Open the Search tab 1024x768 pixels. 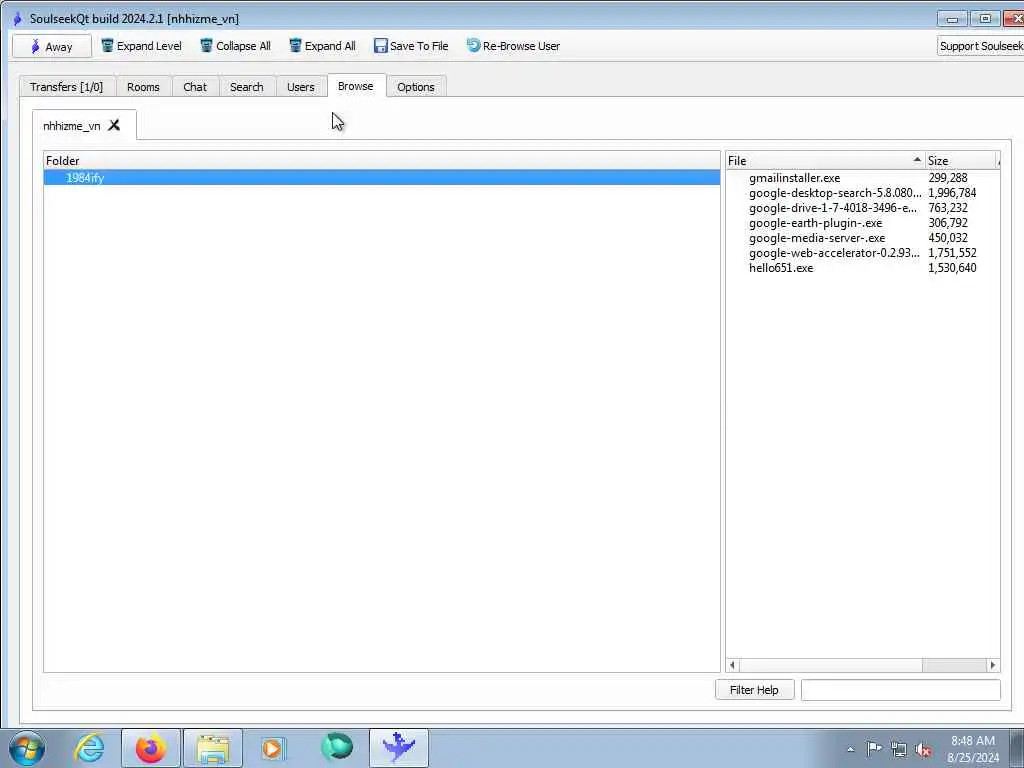[246, 87]
